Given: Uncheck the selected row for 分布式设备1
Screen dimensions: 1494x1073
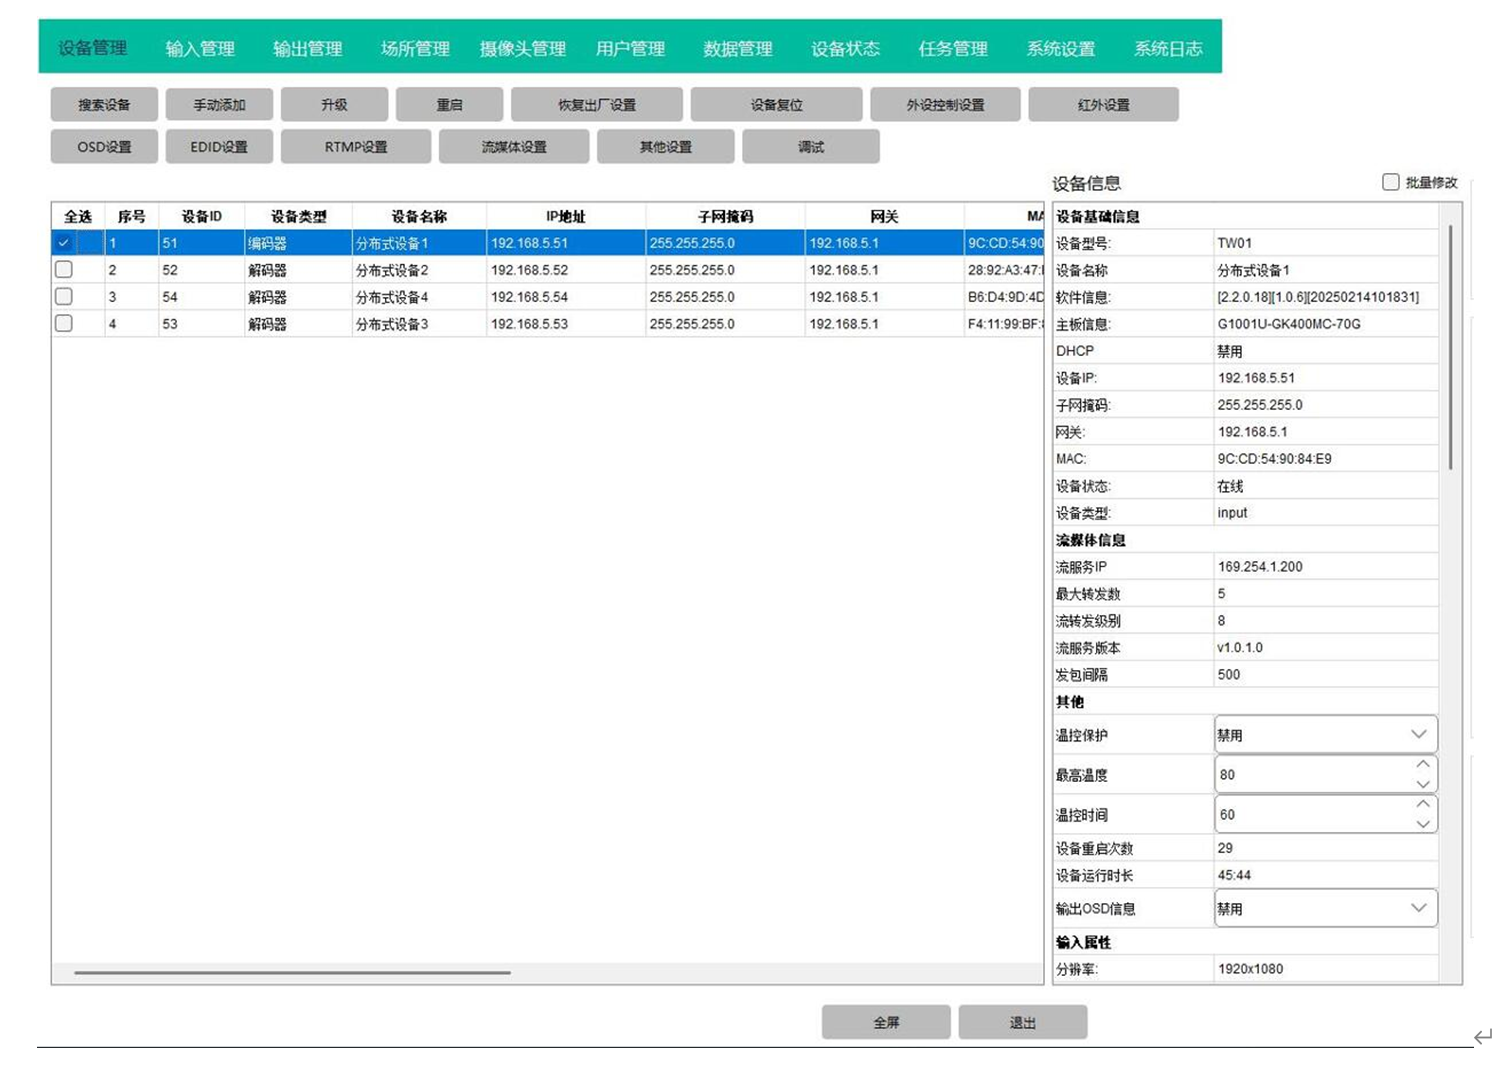Looking at the screenshot, I should [64, 243].
